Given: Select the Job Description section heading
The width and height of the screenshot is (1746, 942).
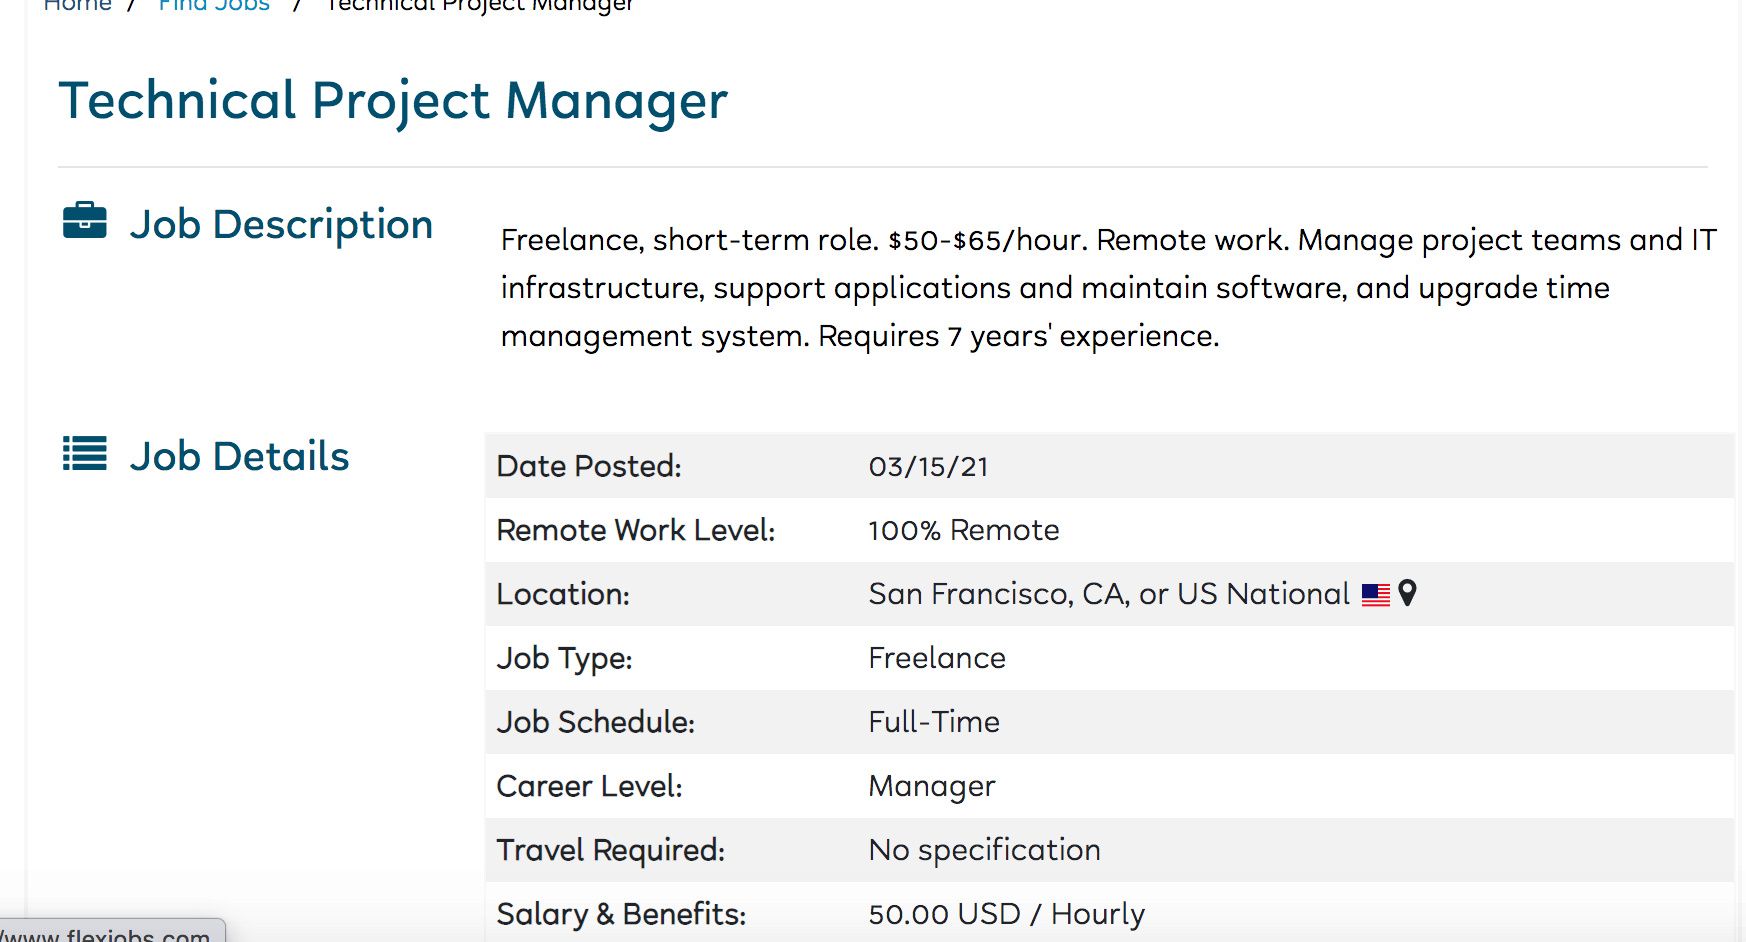Looking at the screenshot, I should point(281,224).
